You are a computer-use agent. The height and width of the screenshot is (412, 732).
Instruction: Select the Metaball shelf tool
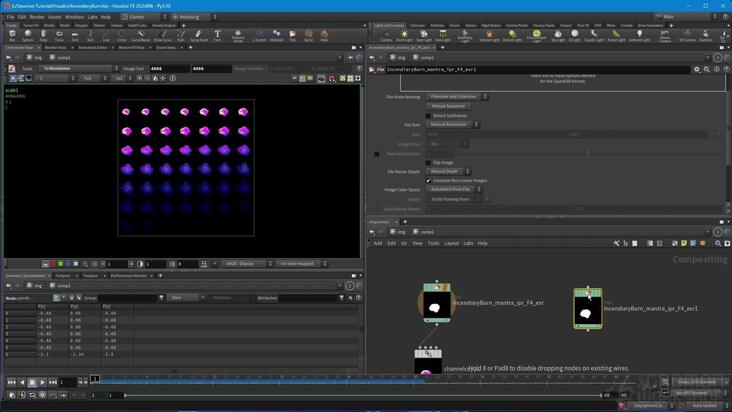tap(277, 35)
